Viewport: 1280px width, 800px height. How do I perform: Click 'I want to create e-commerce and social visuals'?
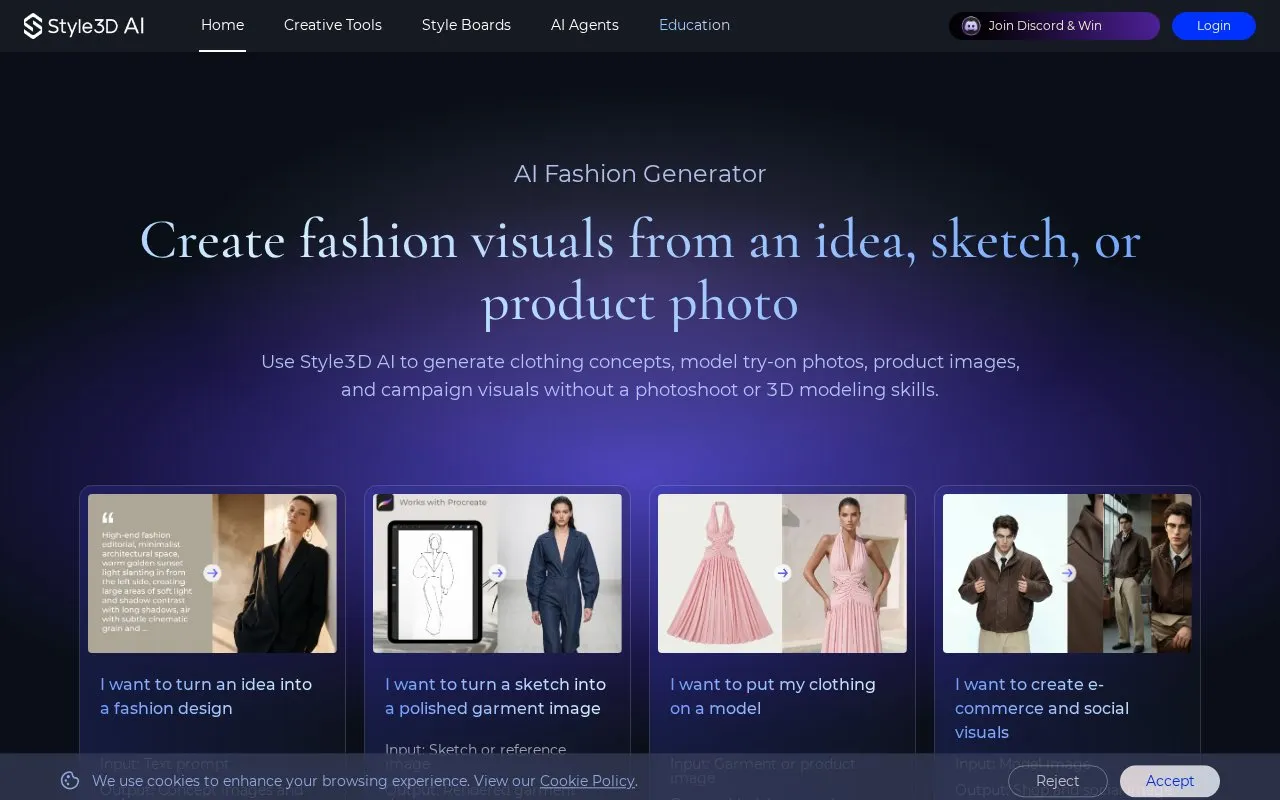pos(1042,708)
